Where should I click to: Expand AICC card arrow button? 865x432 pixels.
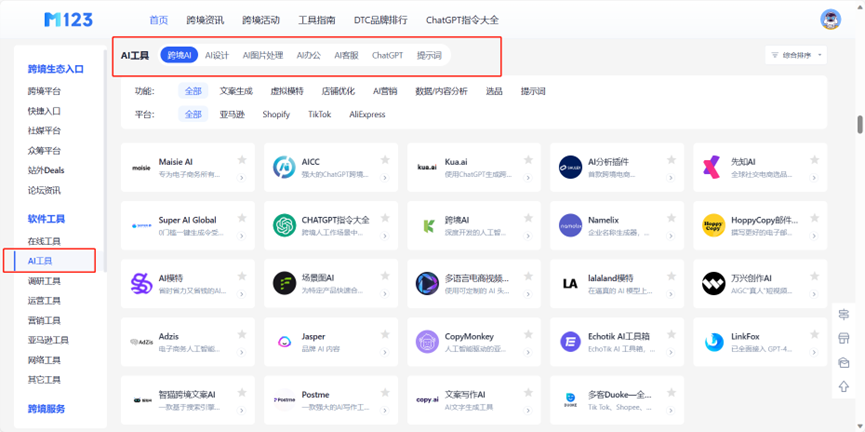coord(385,178)
